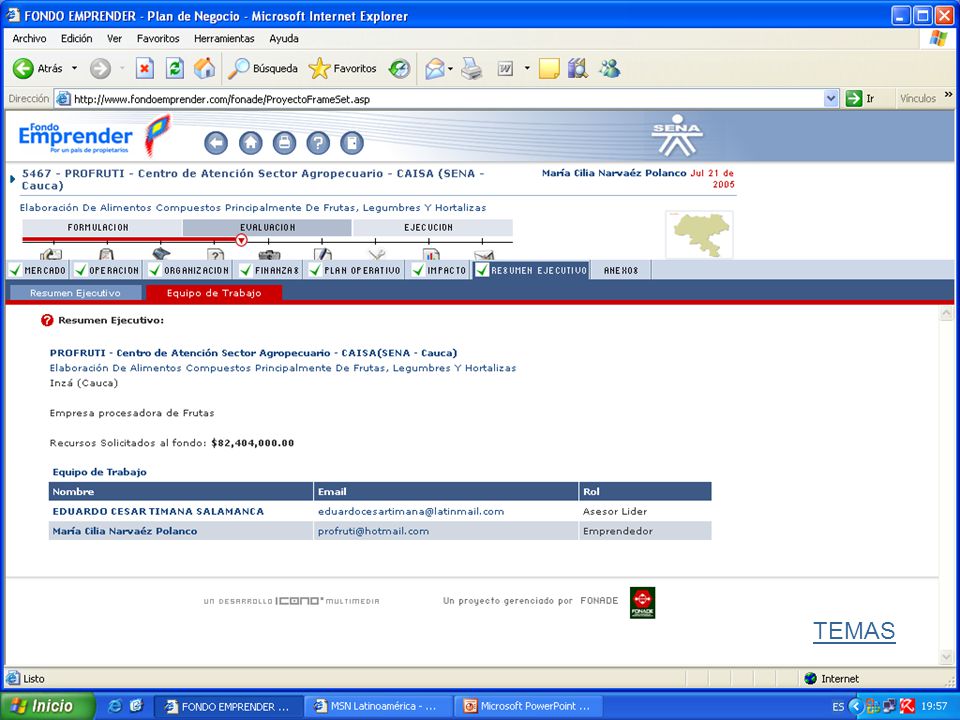Open Búsqueda search in IE toolbar
This screenshot has height=720, width=960.
(x=263, y=68)
